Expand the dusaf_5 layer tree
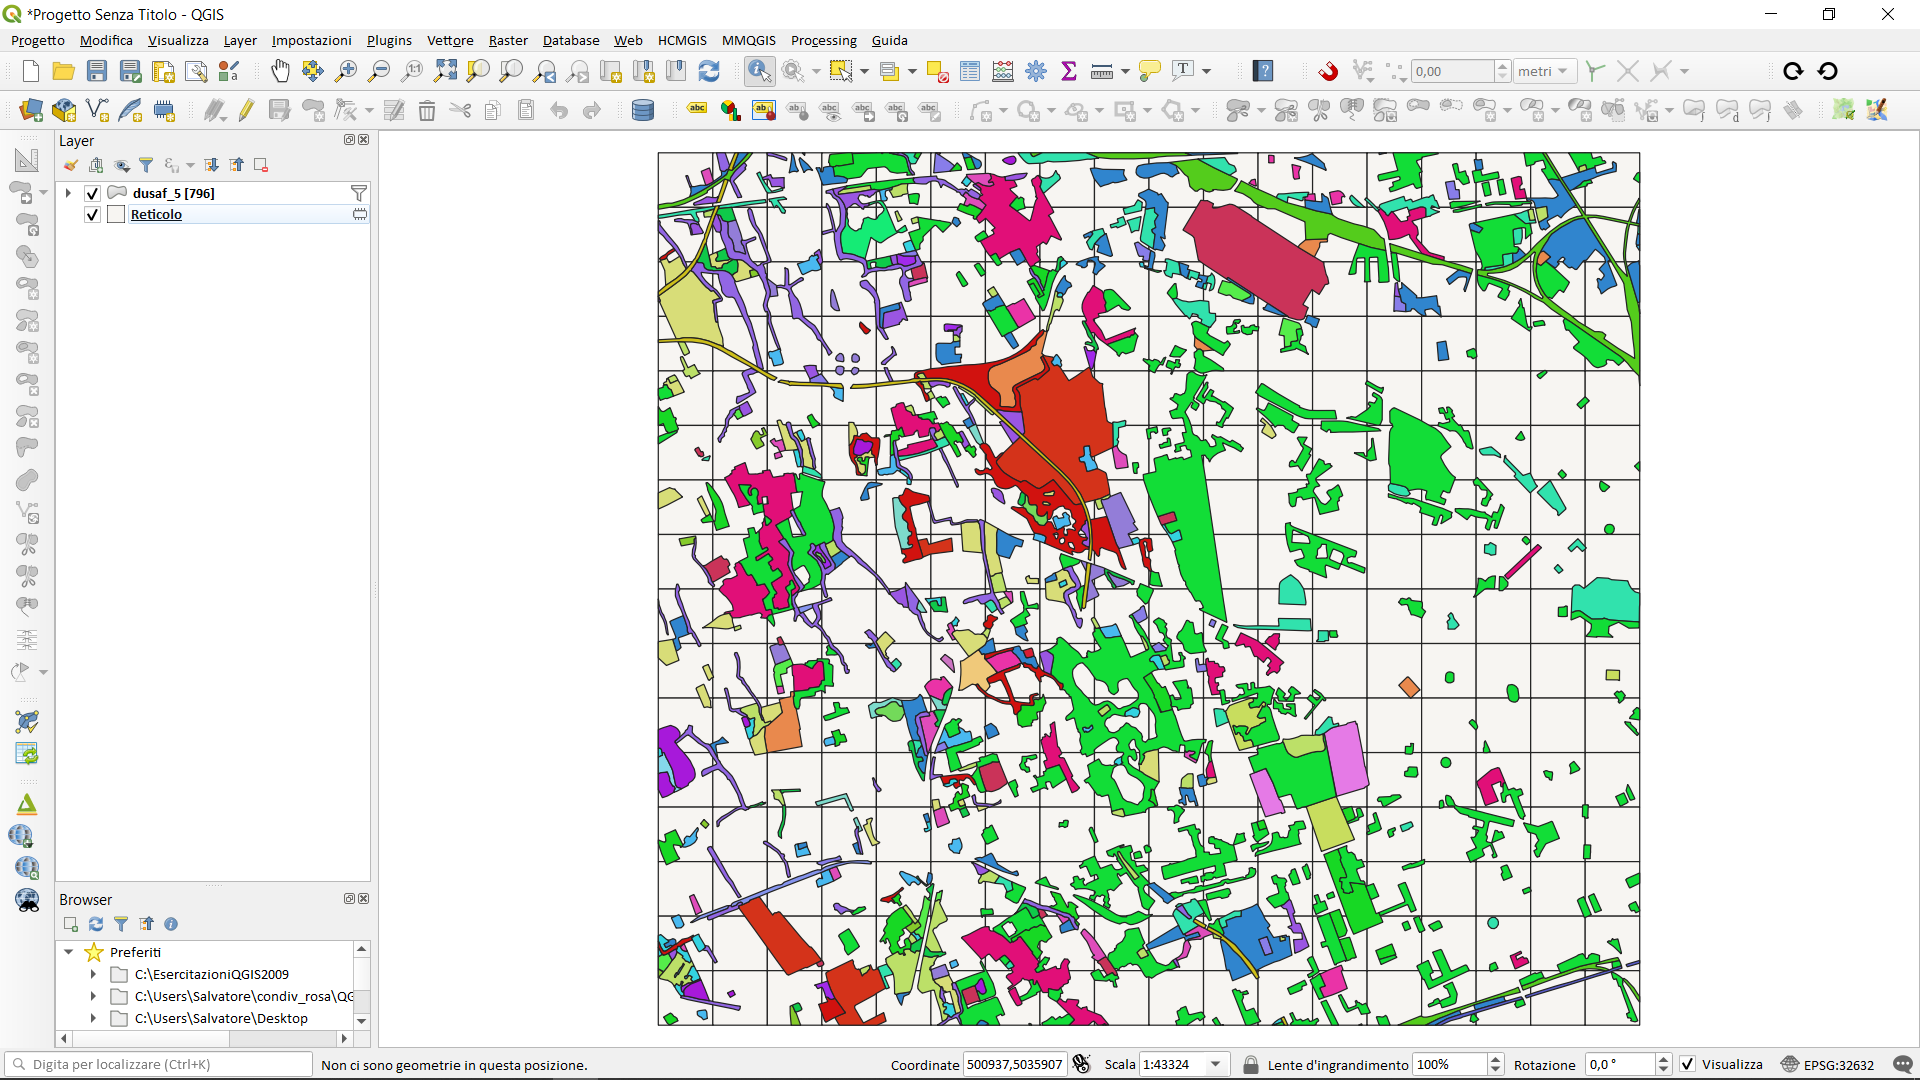Viewport: 1920px width, 1080px height. [68, 193]
